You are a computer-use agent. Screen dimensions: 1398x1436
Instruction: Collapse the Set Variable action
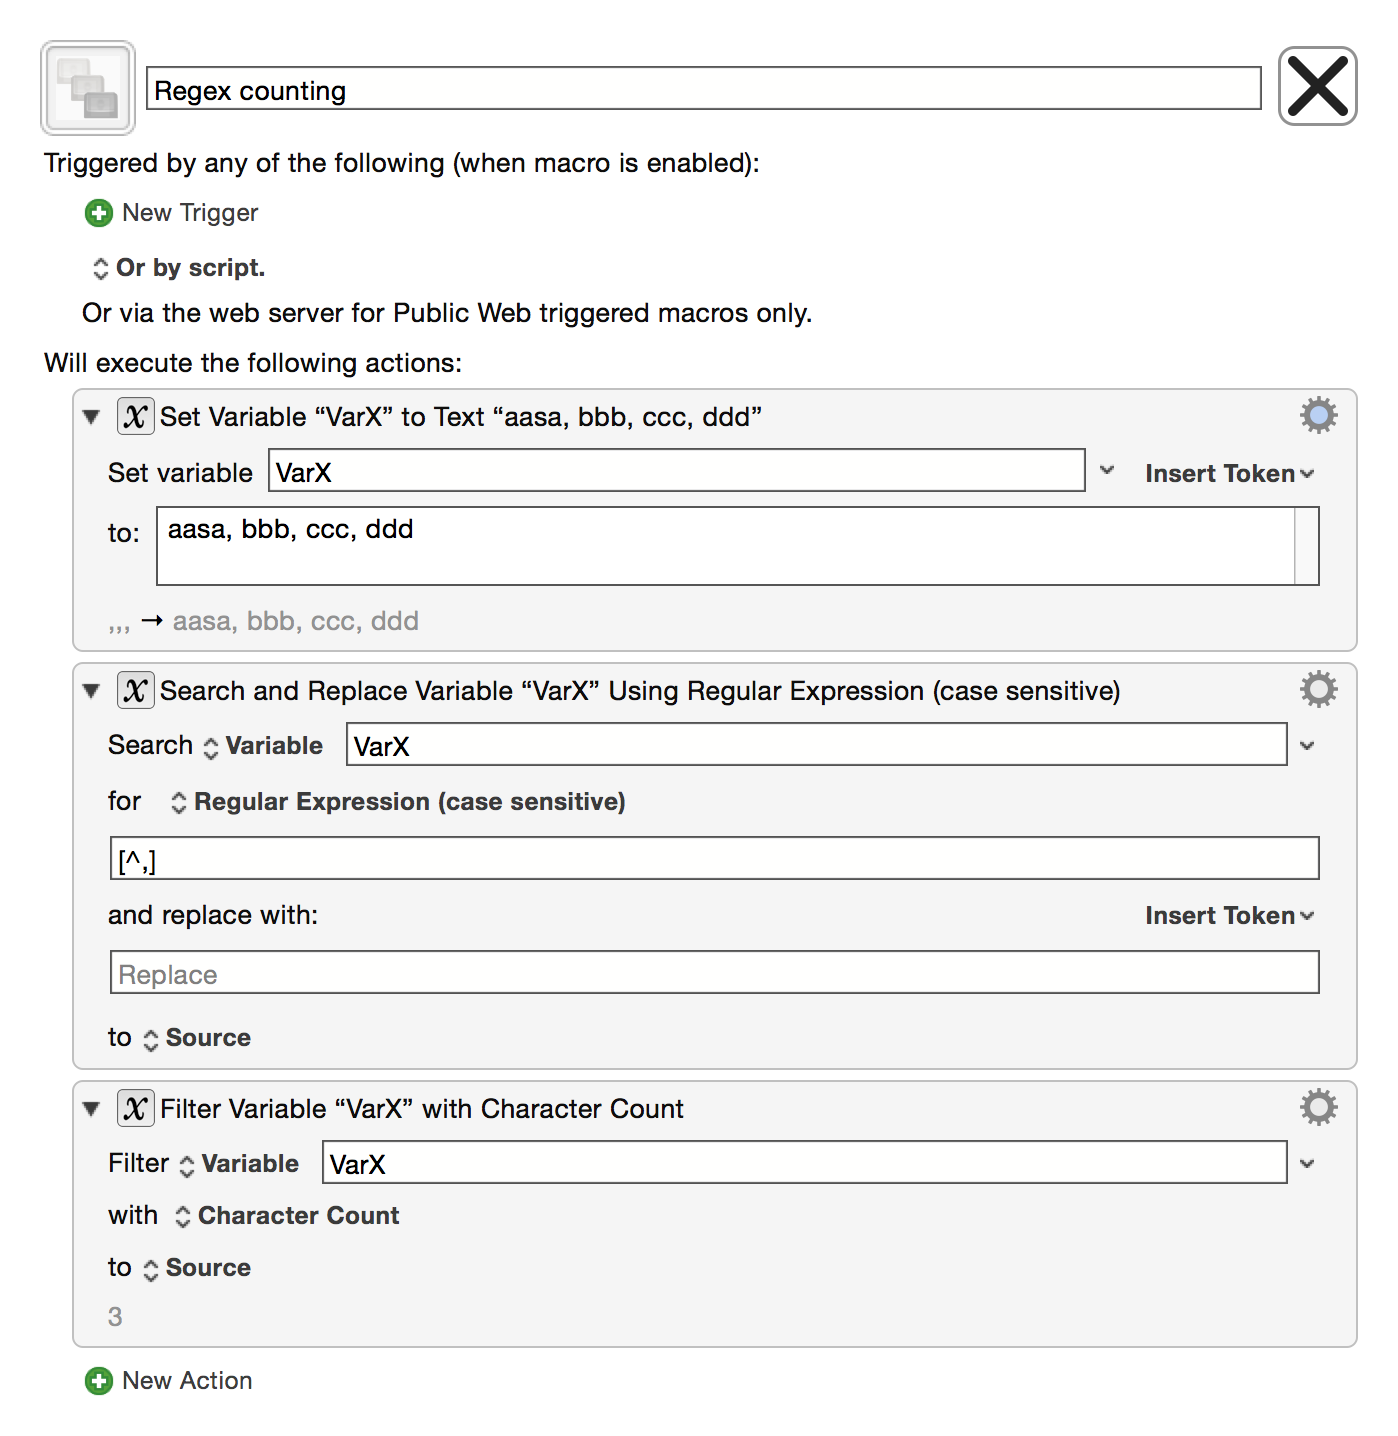[x=92, y=417]
